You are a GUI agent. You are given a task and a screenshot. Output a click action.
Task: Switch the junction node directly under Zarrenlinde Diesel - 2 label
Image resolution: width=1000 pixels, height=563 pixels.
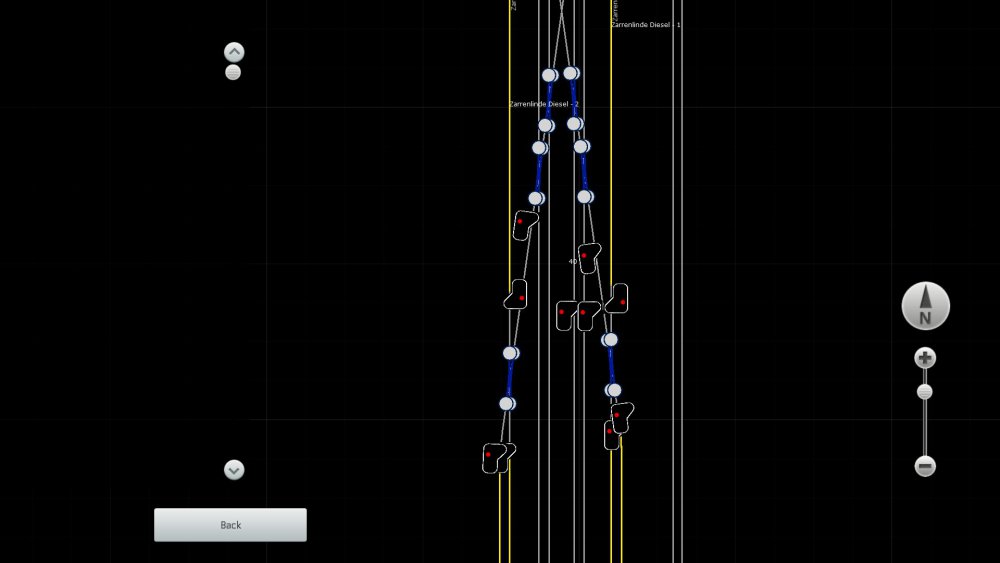click(546, 126)
